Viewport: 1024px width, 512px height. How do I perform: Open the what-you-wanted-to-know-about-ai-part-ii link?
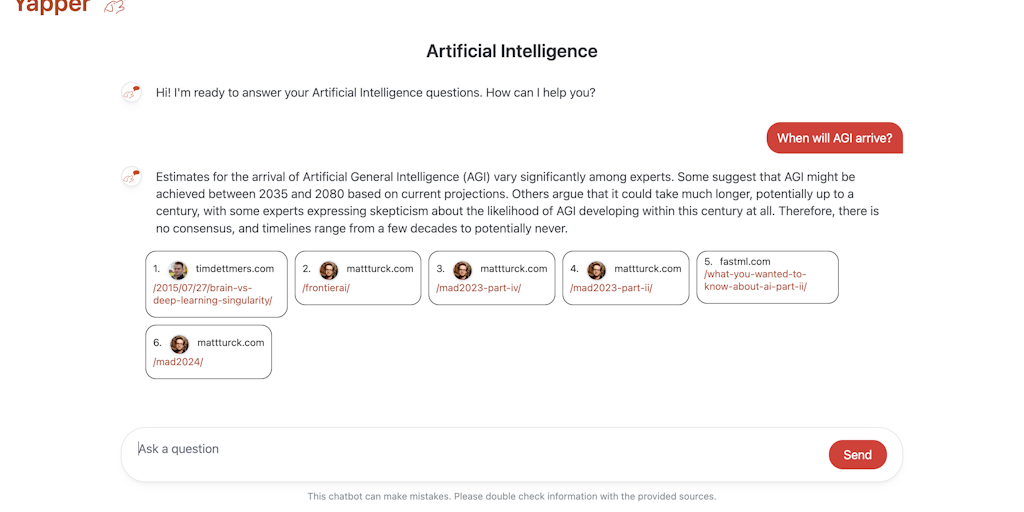[x=756, y=280]
